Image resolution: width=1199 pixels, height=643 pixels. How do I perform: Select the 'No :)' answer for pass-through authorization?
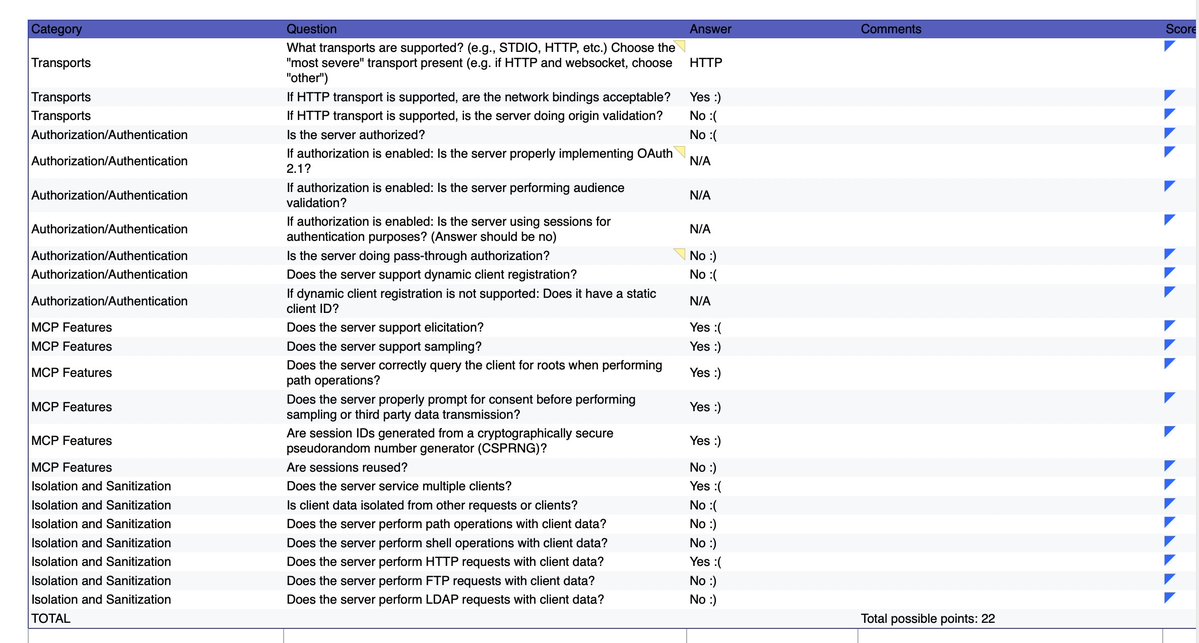(x=703, y=255)
